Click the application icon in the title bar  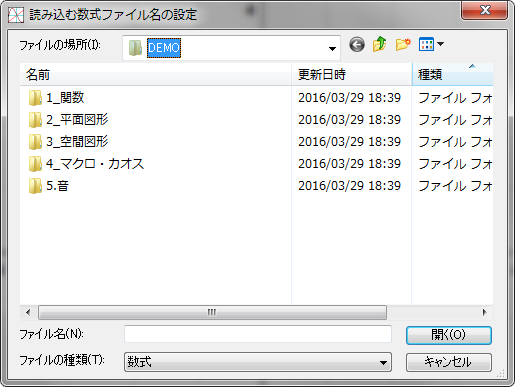click(x=16, y=15)
